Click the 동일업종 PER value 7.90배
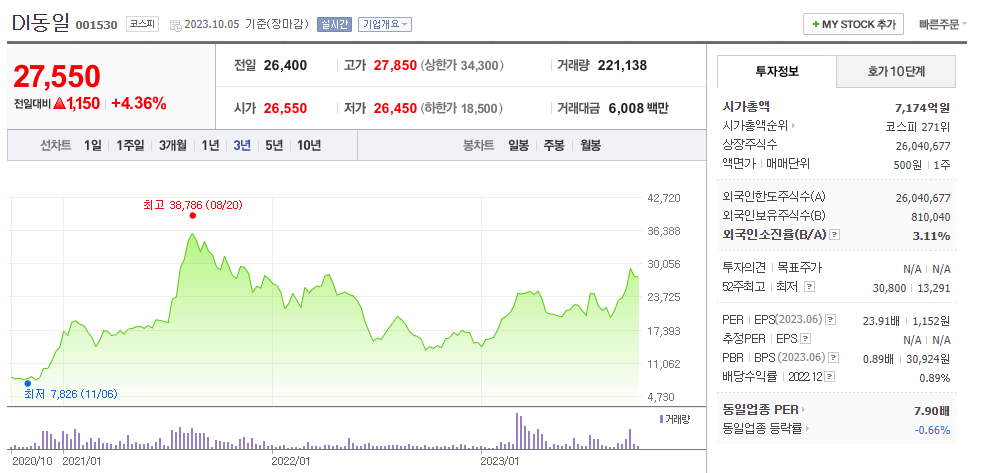 tap(932, 411)
